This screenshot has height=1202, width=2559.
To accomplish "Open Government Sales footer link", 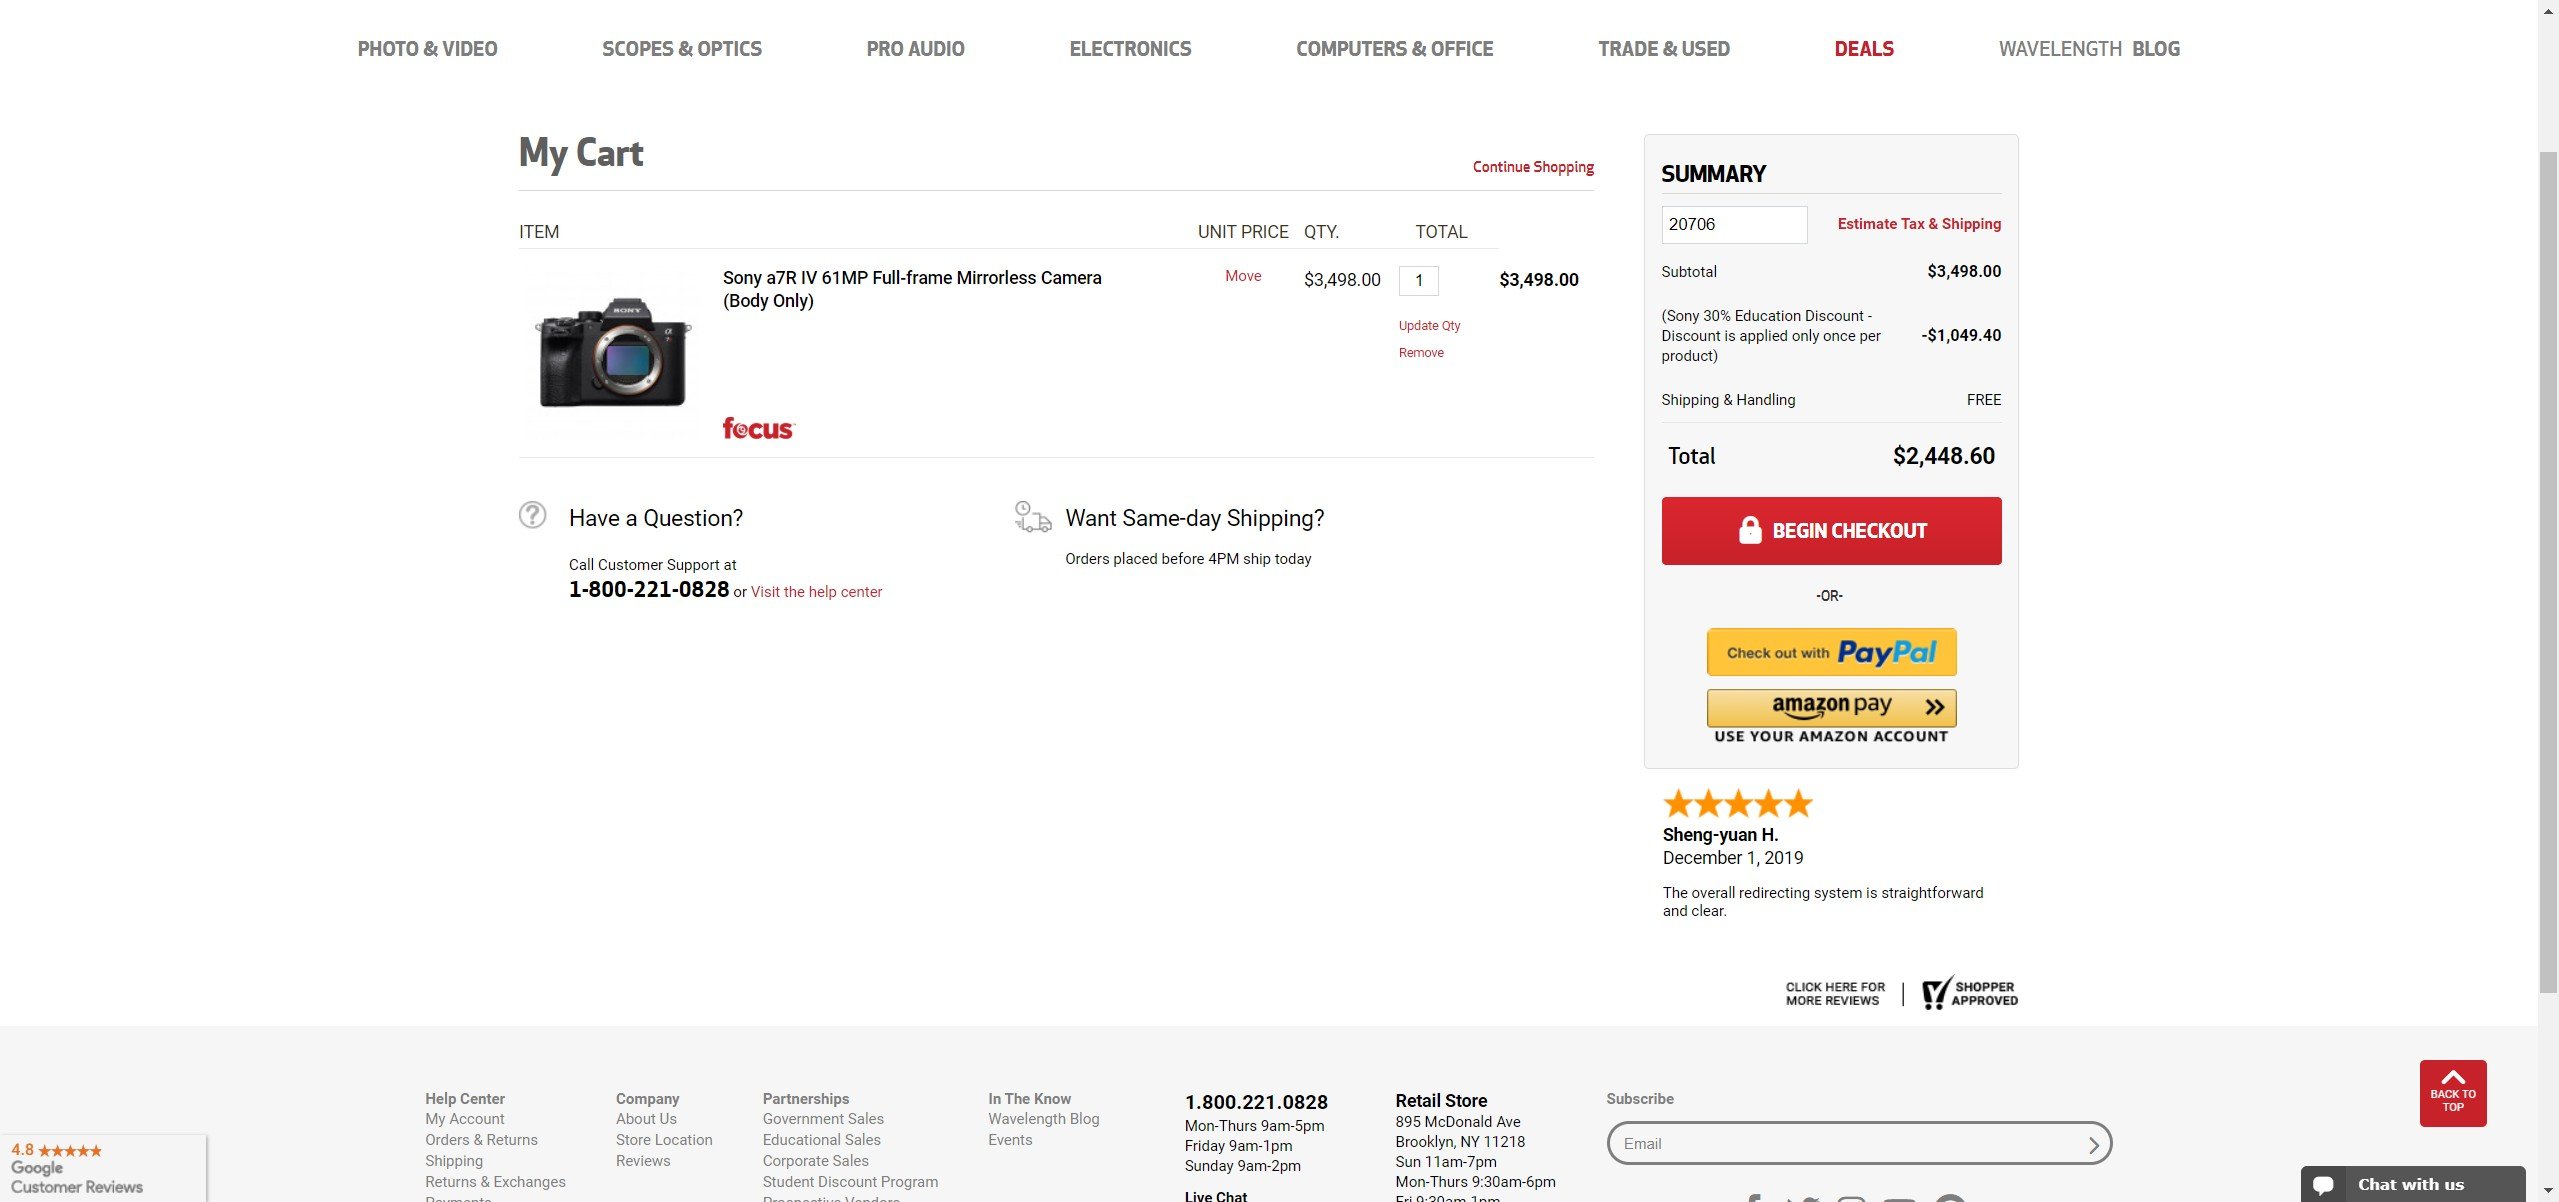I will [x=823, y=1119].
